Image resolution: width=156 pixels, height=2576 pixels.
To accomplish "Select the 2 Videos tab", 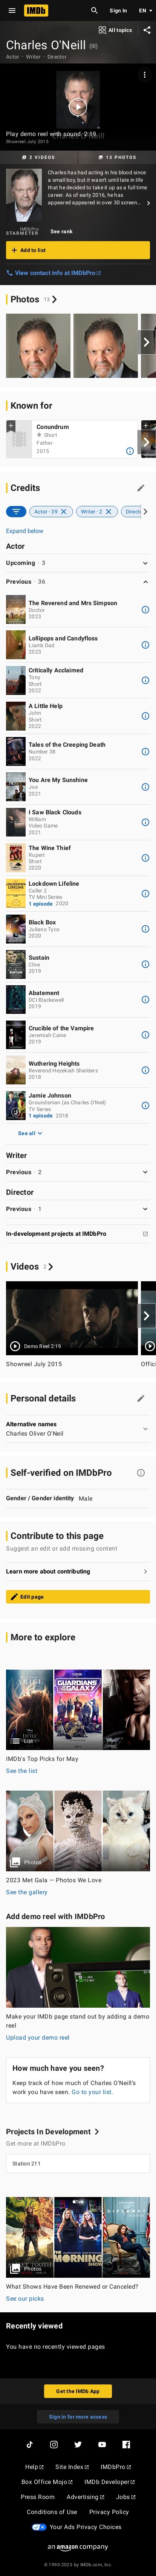I will click(39, 157).
